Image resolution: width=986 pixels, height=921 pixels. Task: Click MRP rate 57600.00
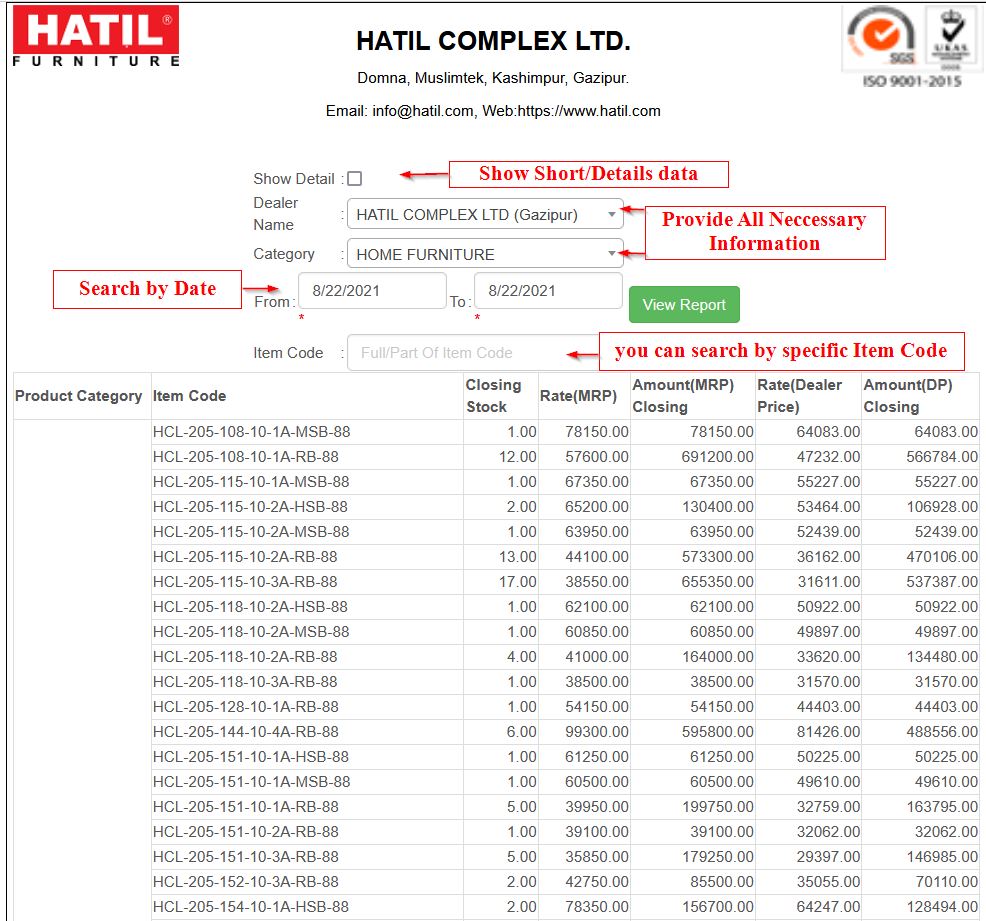pos(597,457)
